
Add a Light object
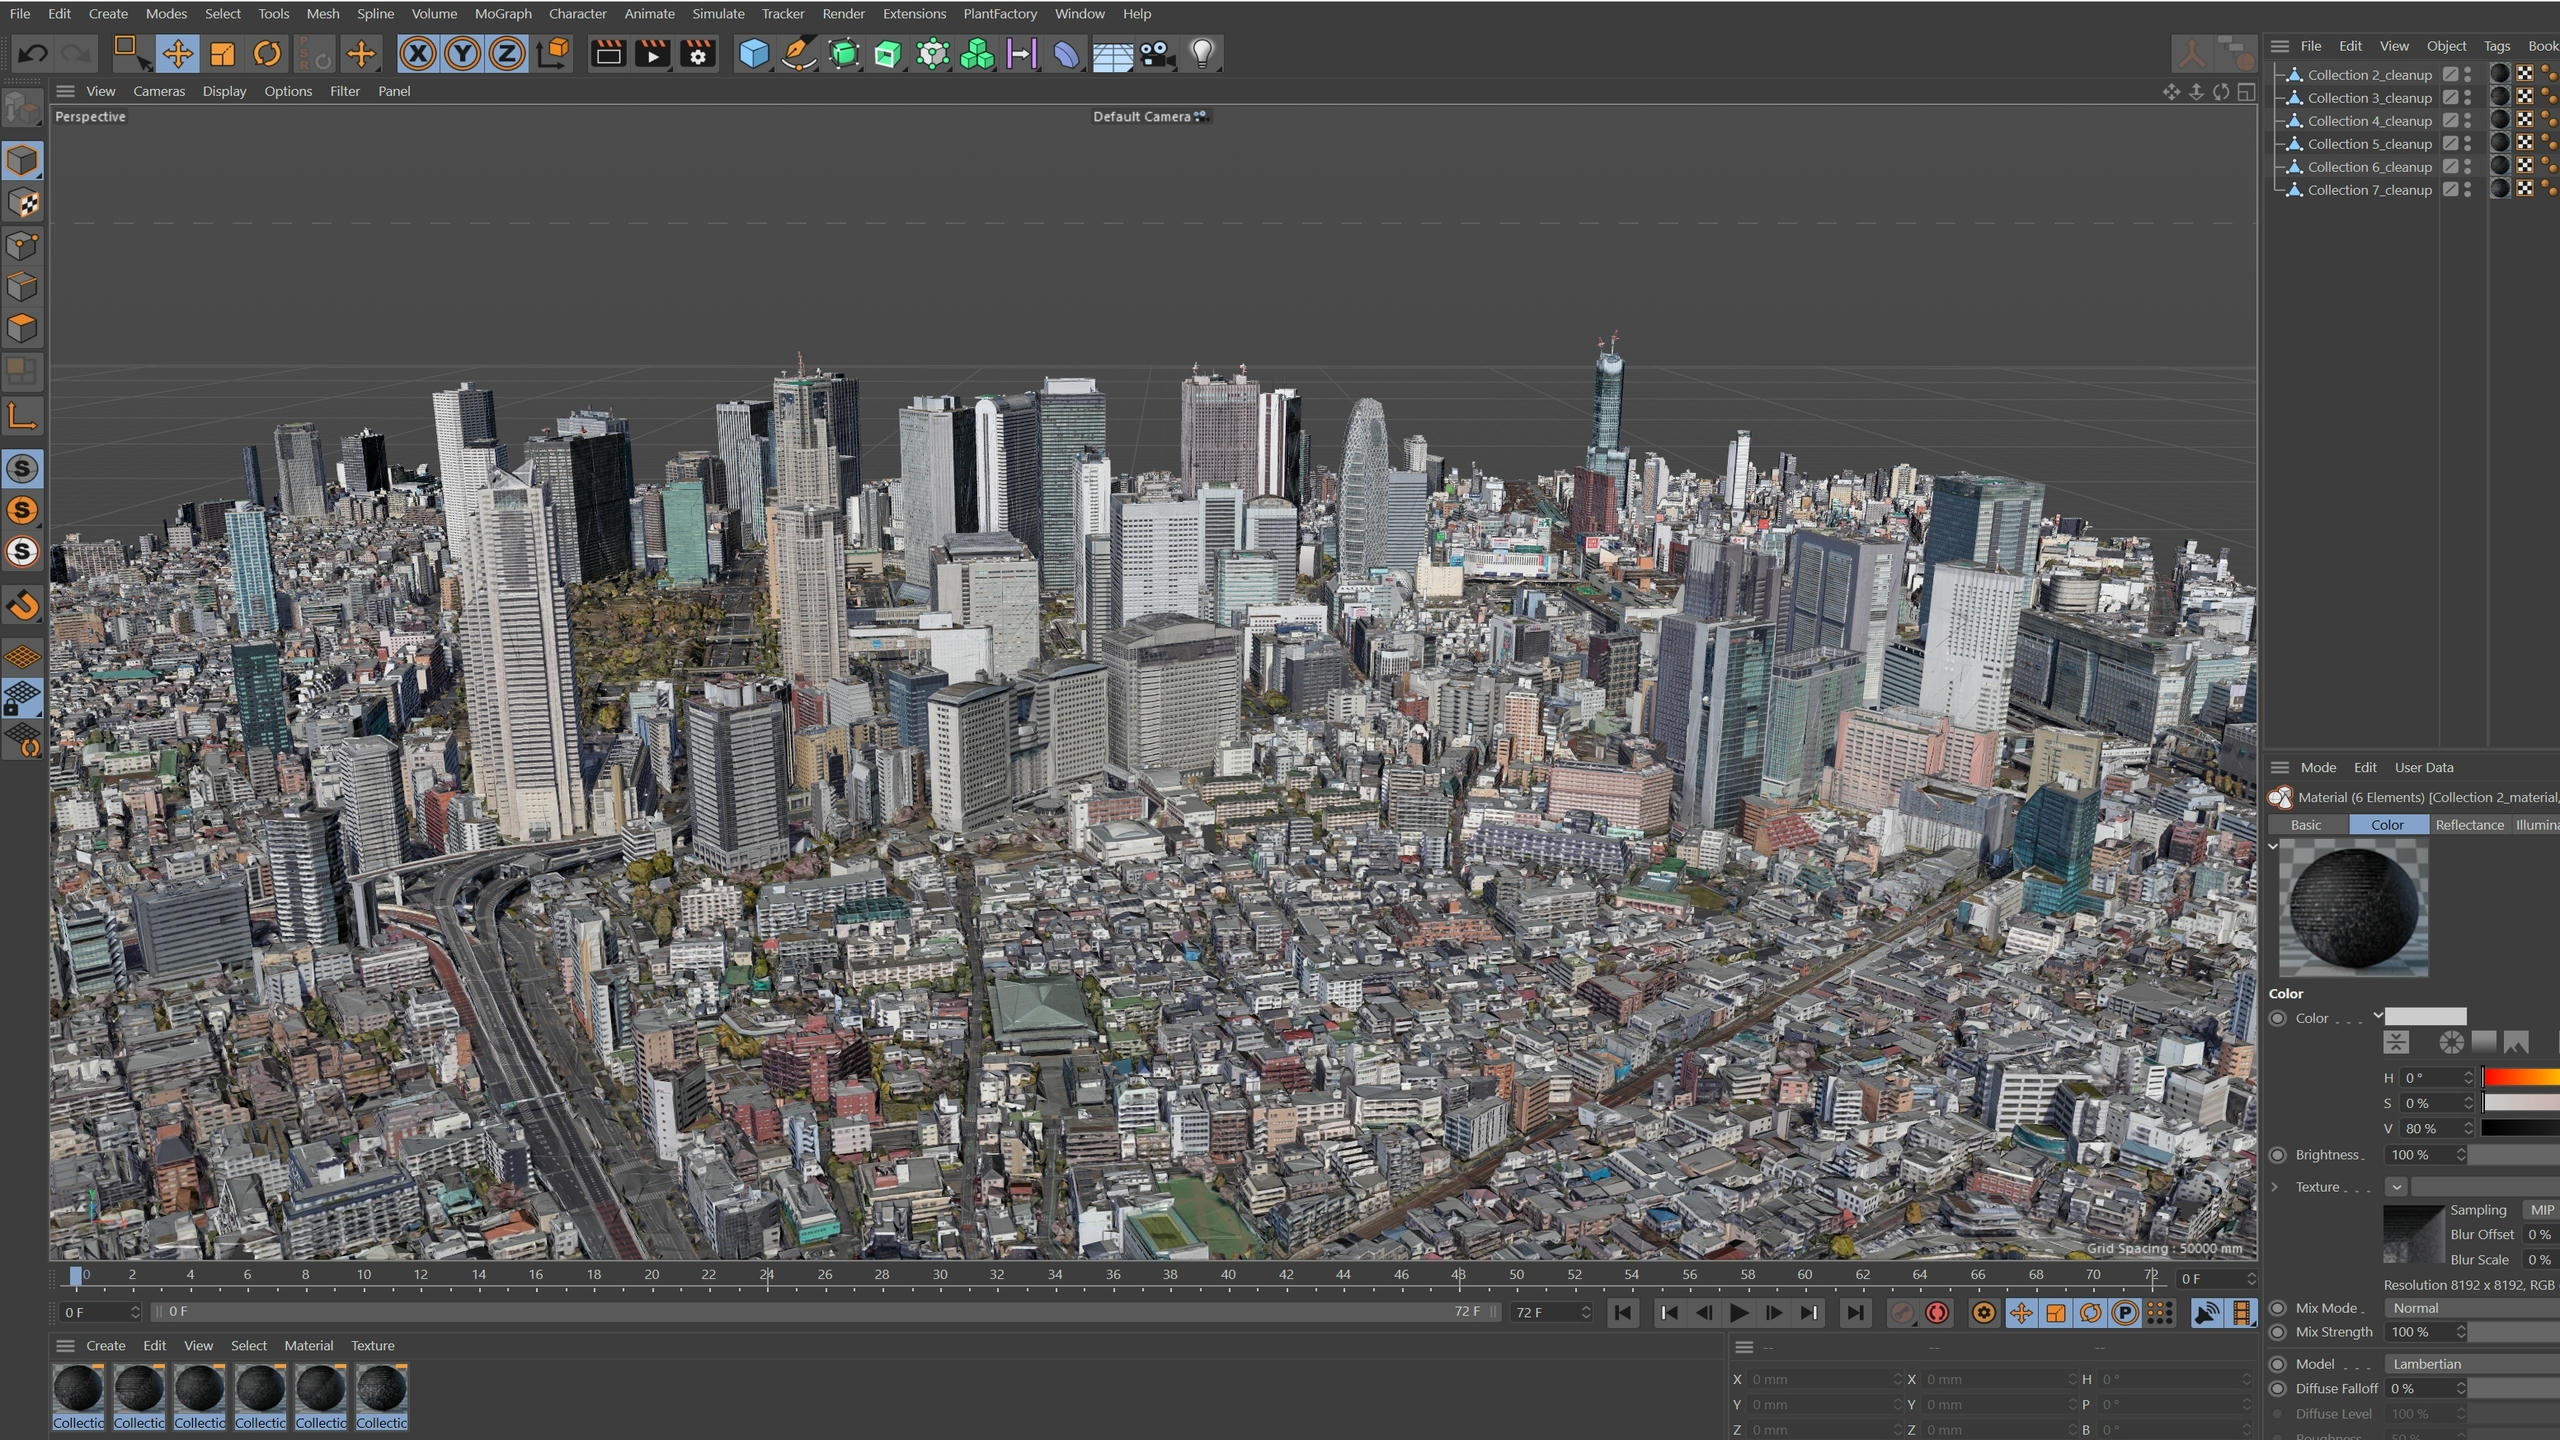coord(1202,53)
